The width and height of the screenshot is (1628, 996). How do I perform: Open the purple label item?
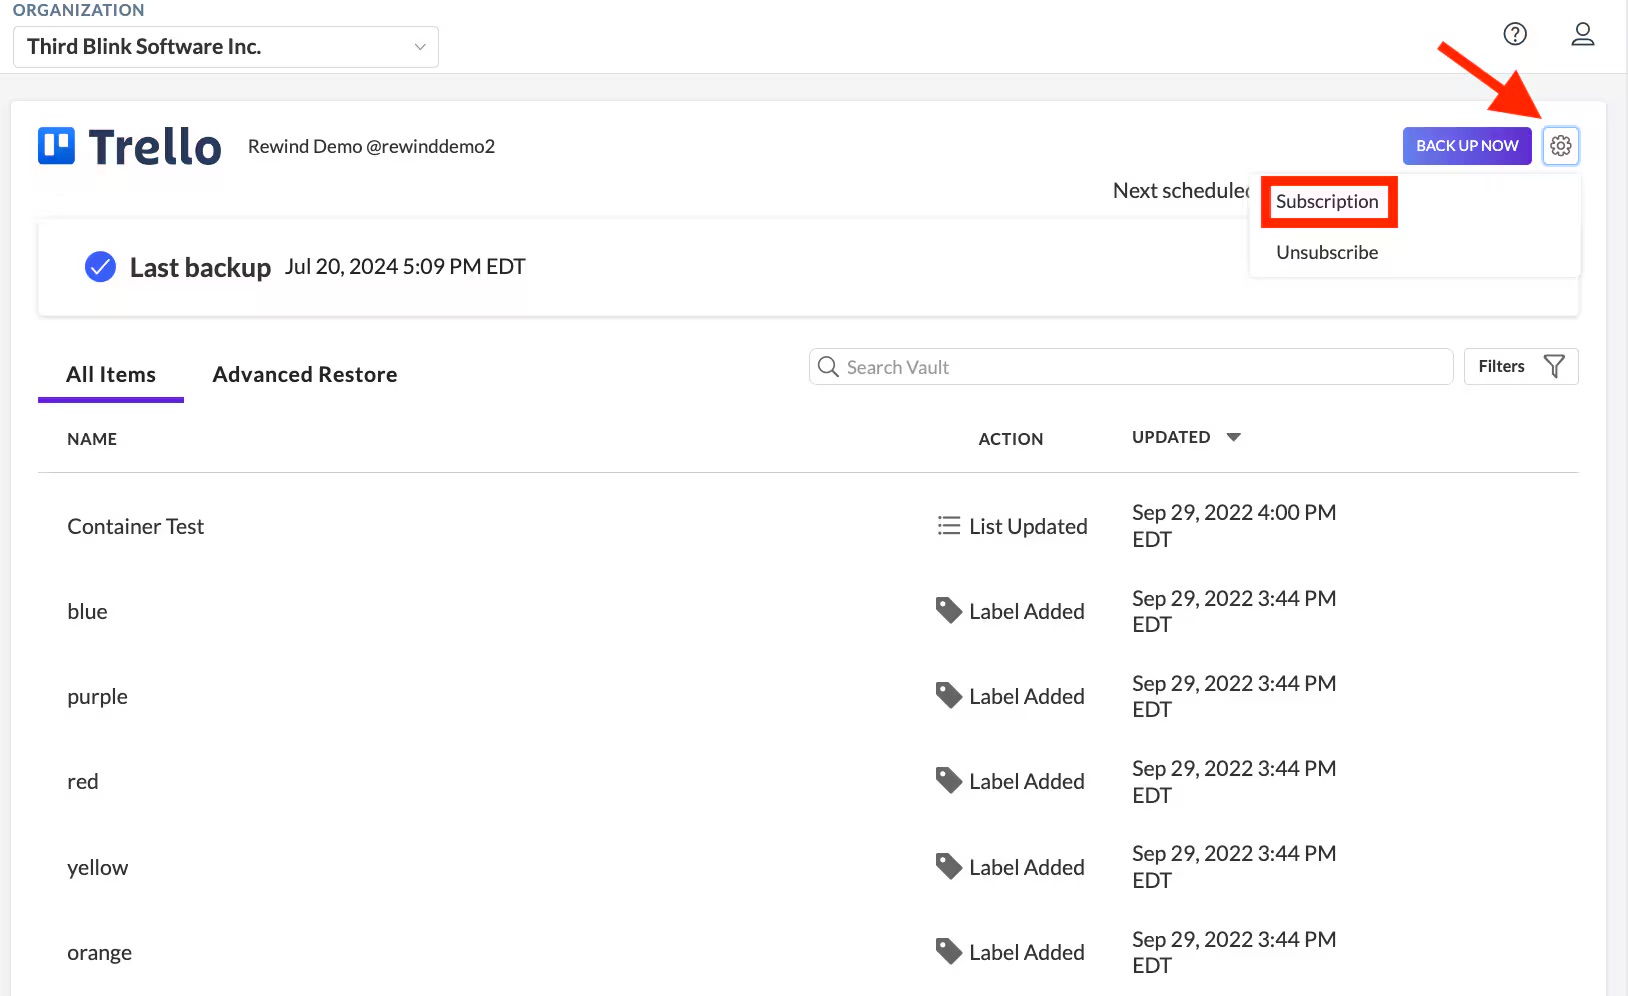click(97, 697)
